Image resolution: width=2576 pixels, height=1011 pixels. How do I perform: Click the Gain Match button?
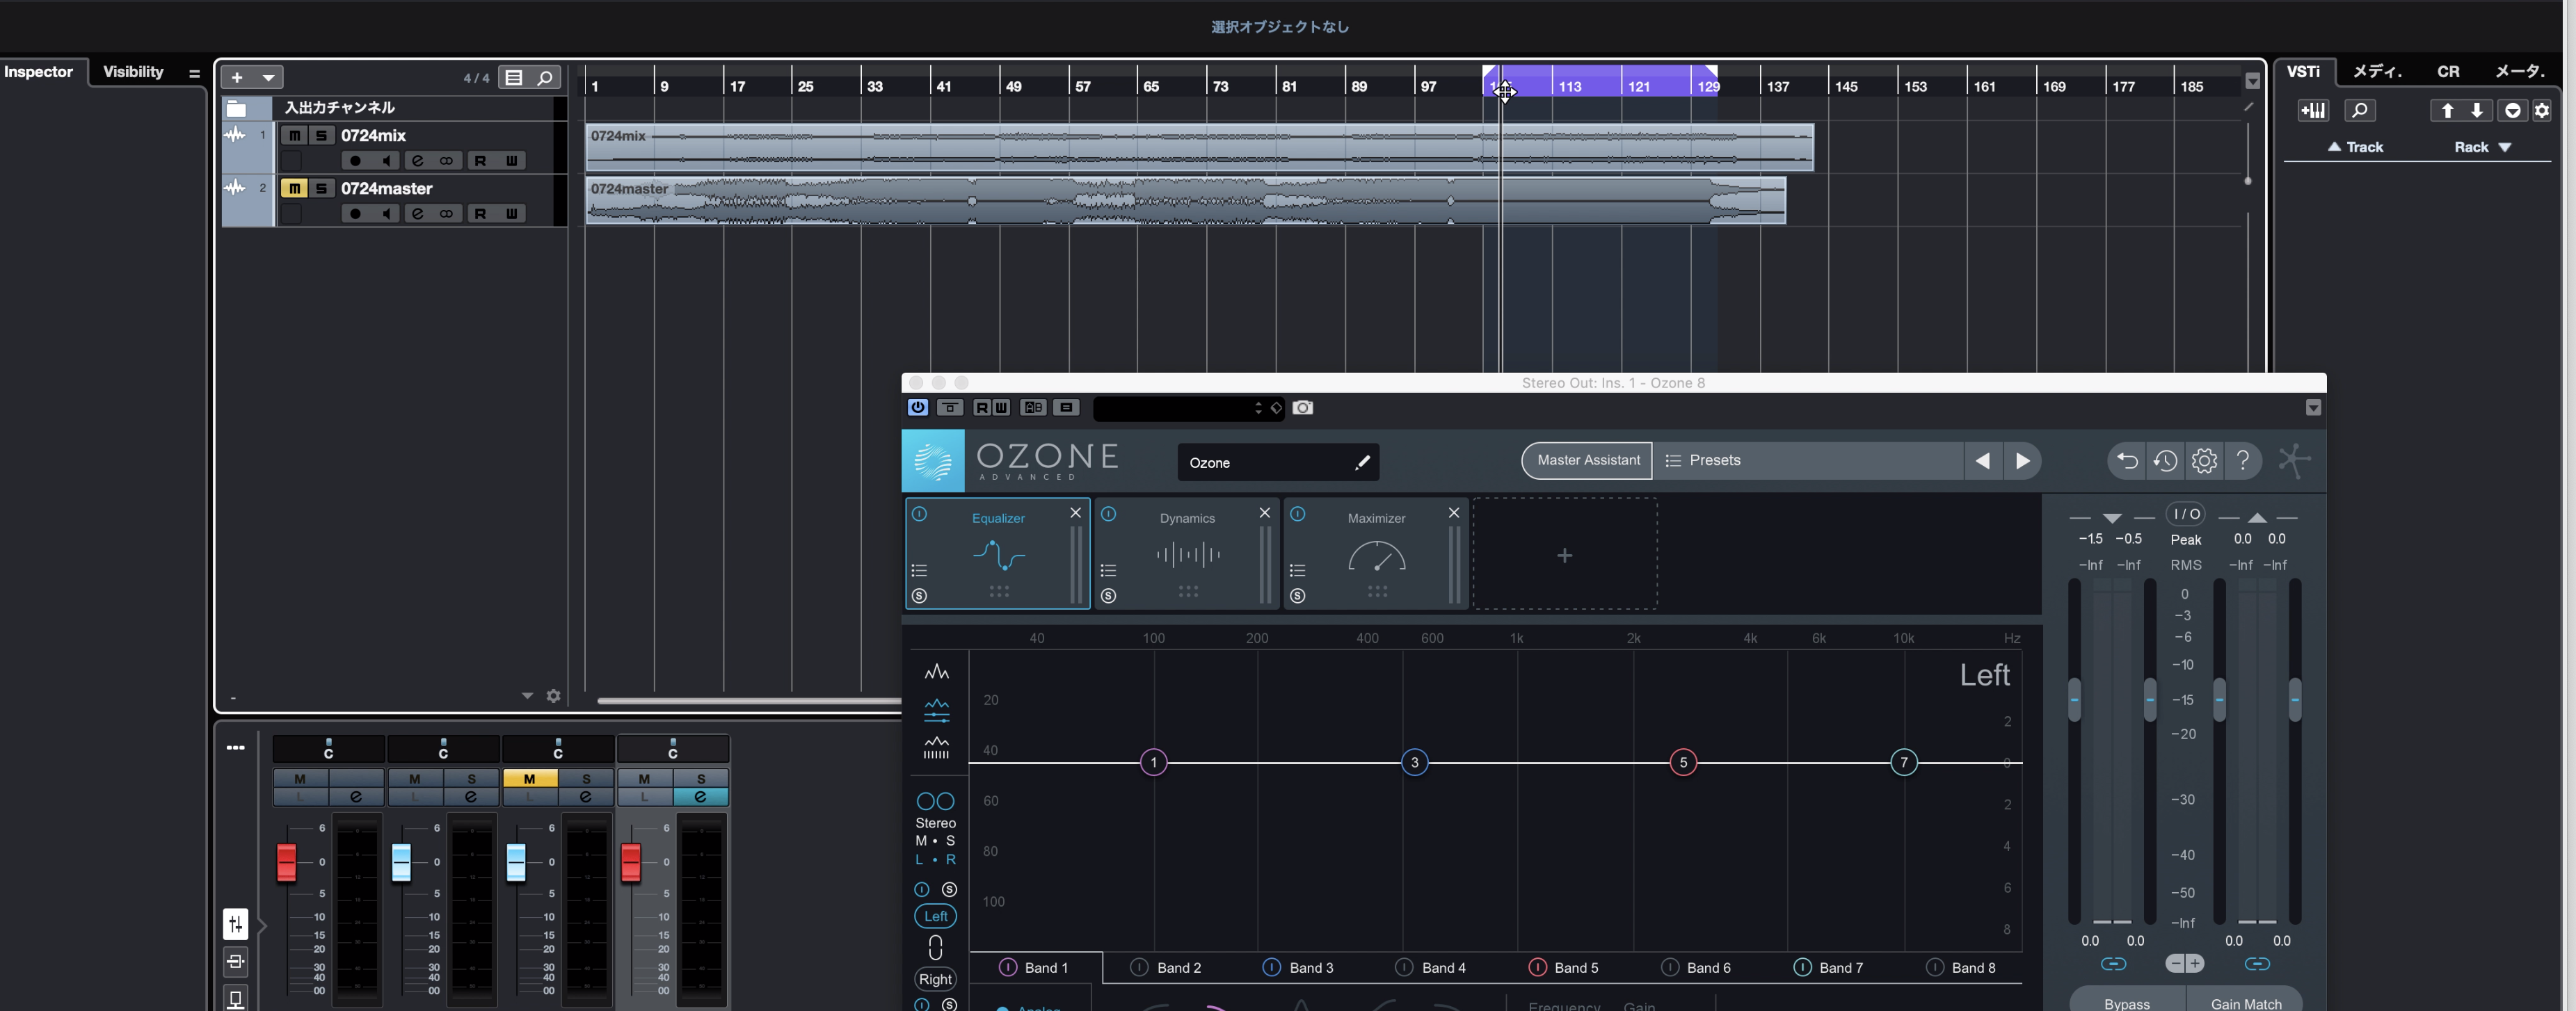click(x=2245, y=1000)
